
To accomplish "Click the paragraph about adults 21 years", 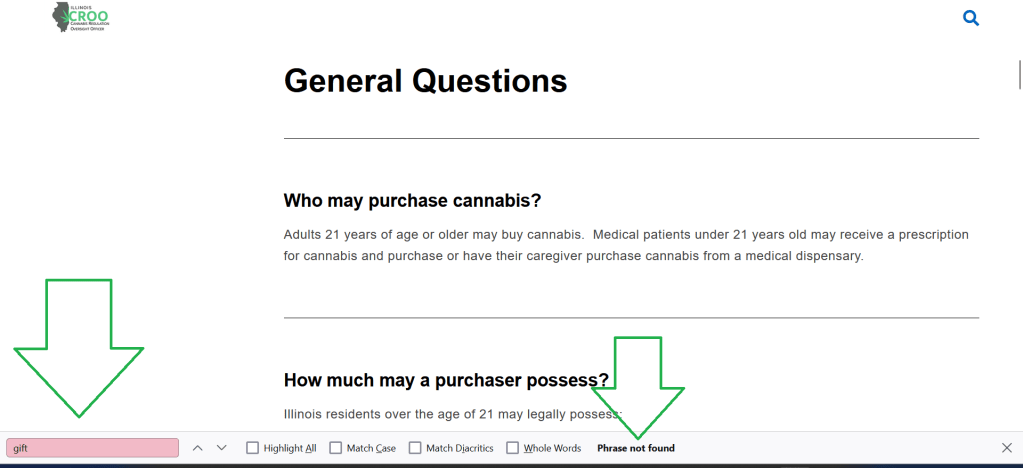I will [626, 245].
